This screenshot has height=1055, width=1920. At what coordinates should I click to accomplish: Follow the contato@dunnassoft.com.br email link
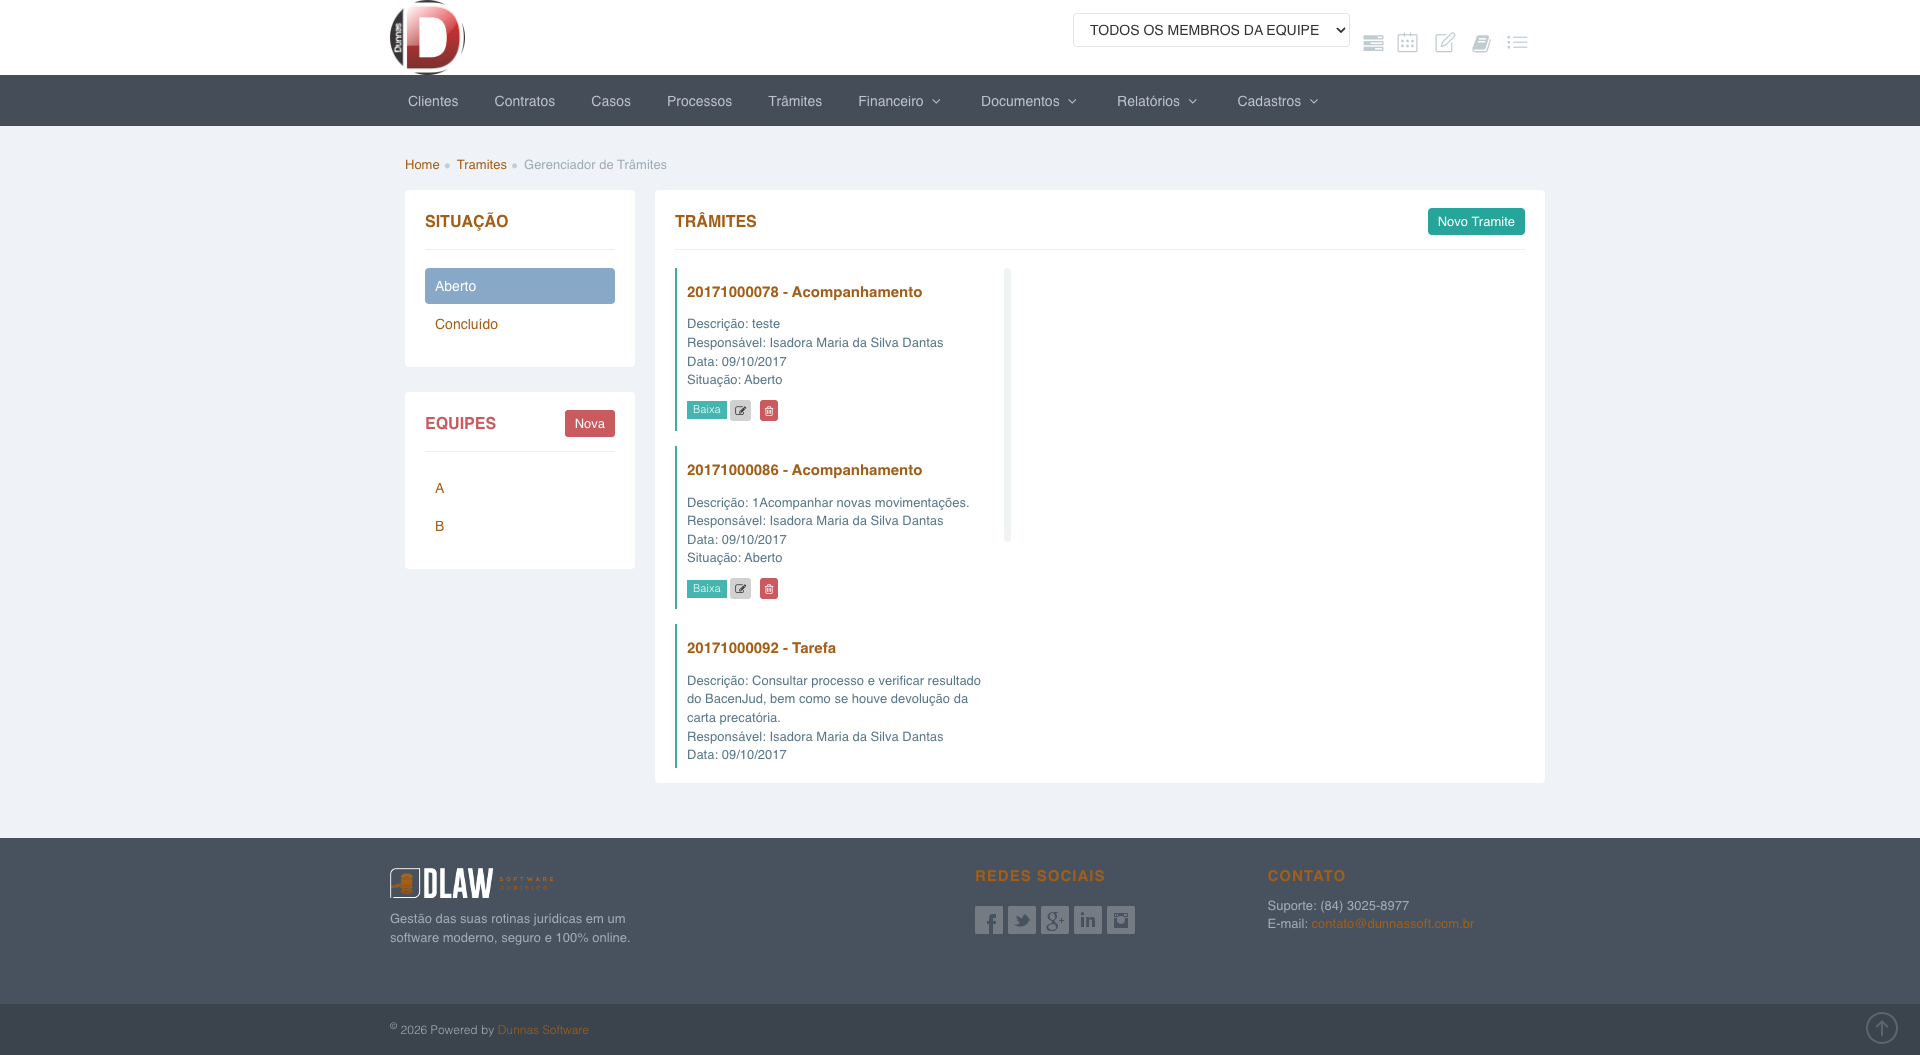1392,923
